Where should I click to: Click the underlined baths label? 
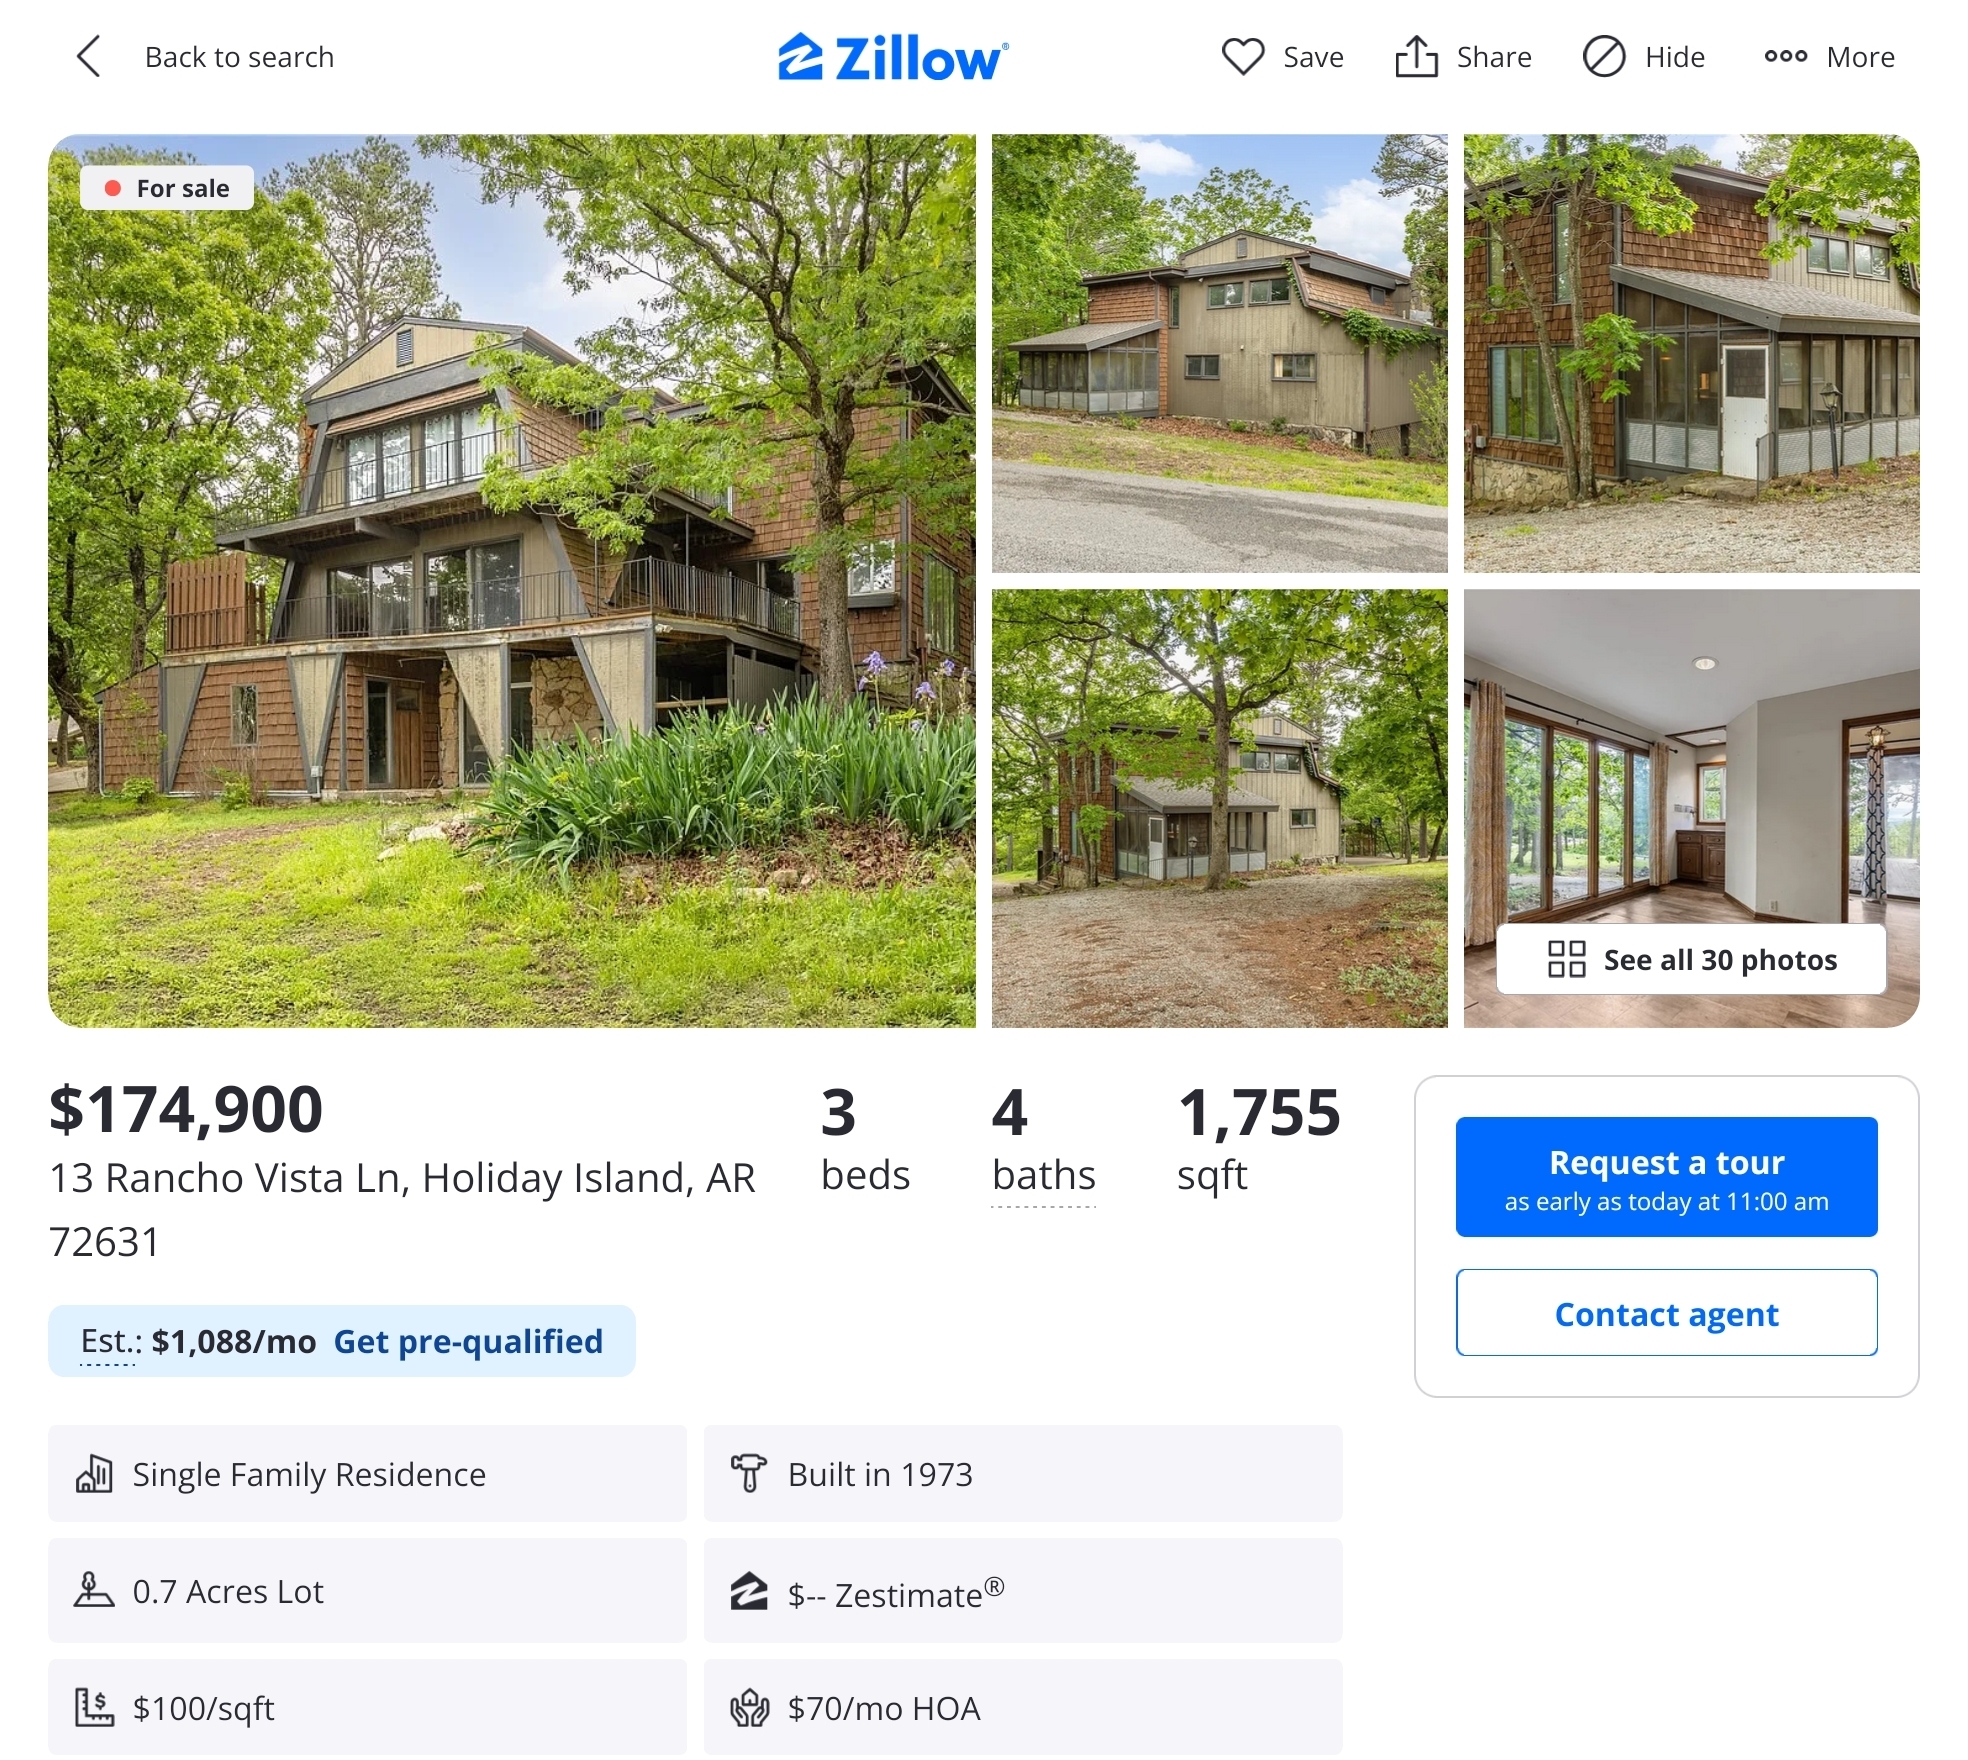pos(1043,1175)
